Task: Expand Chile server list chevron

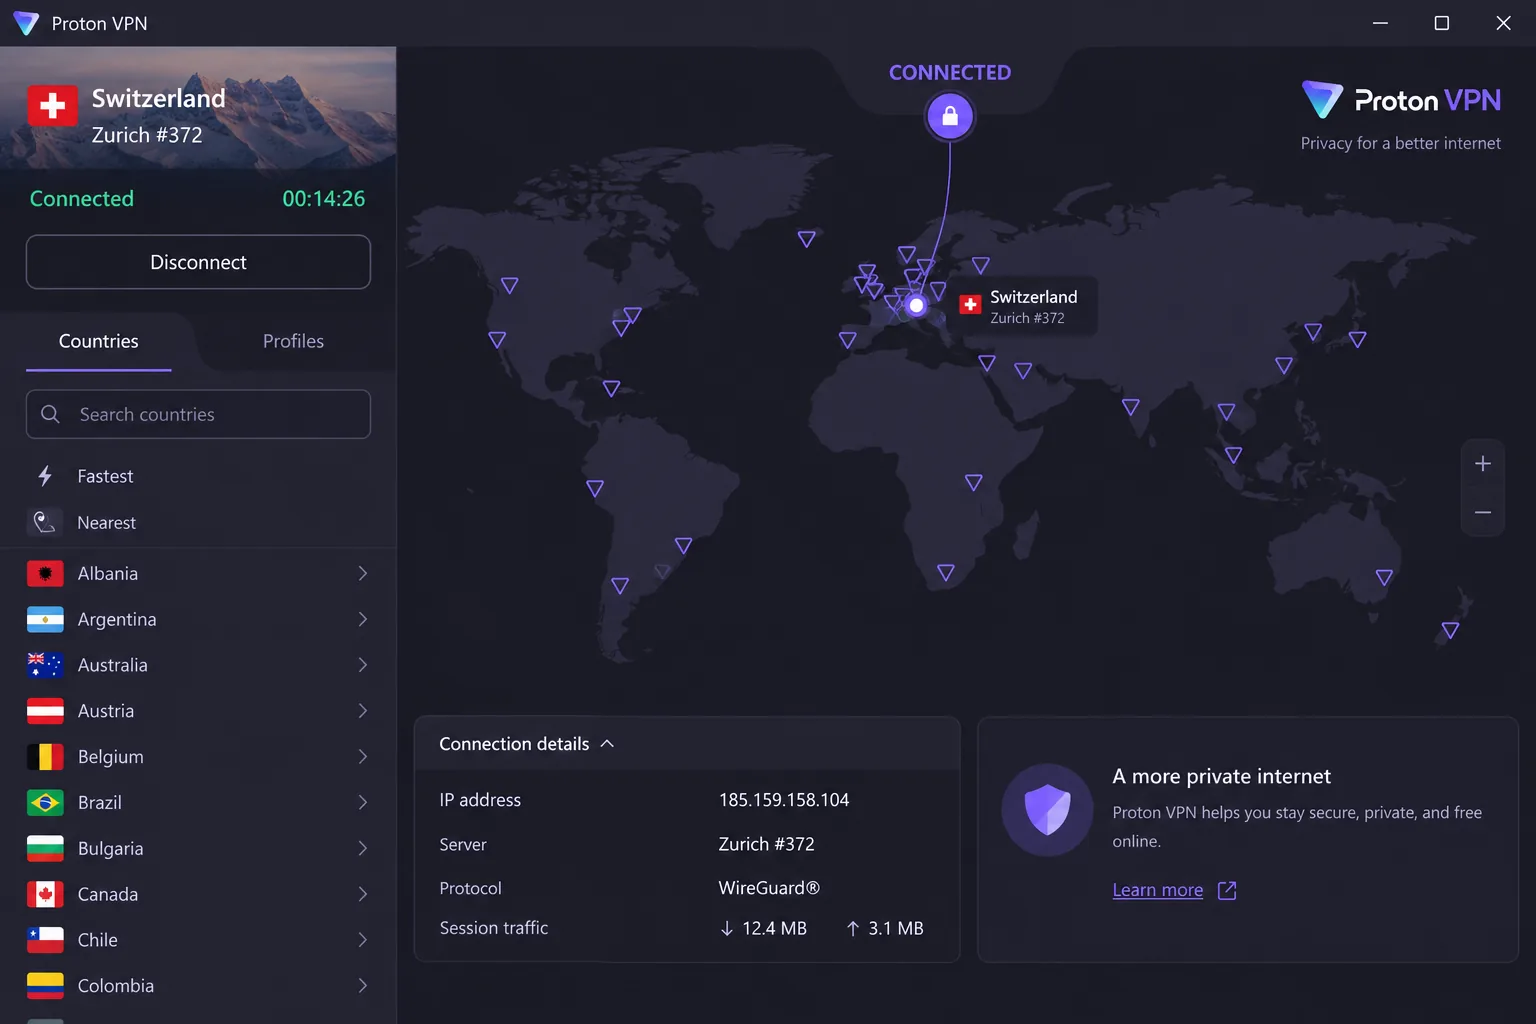Action: click(363, 940)
